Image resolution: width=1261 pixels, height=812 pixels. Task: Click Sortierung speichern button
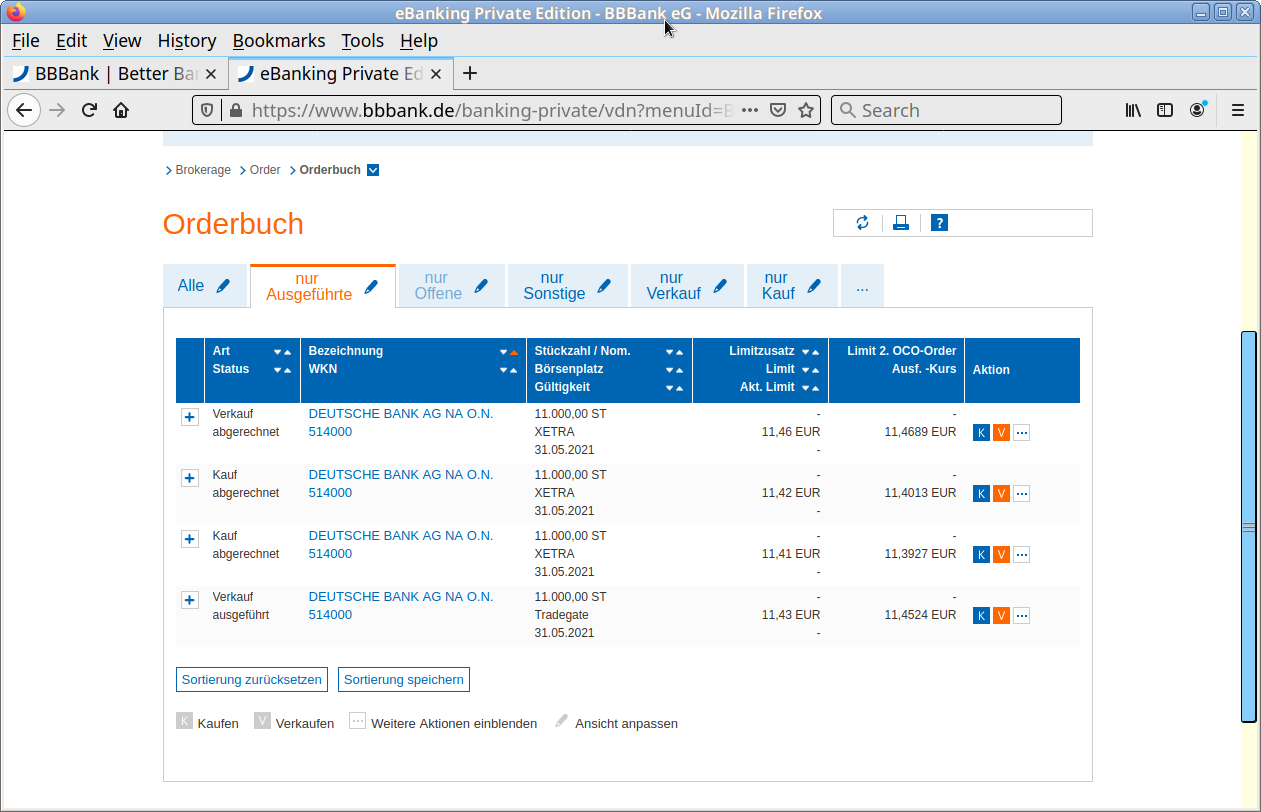404,680
